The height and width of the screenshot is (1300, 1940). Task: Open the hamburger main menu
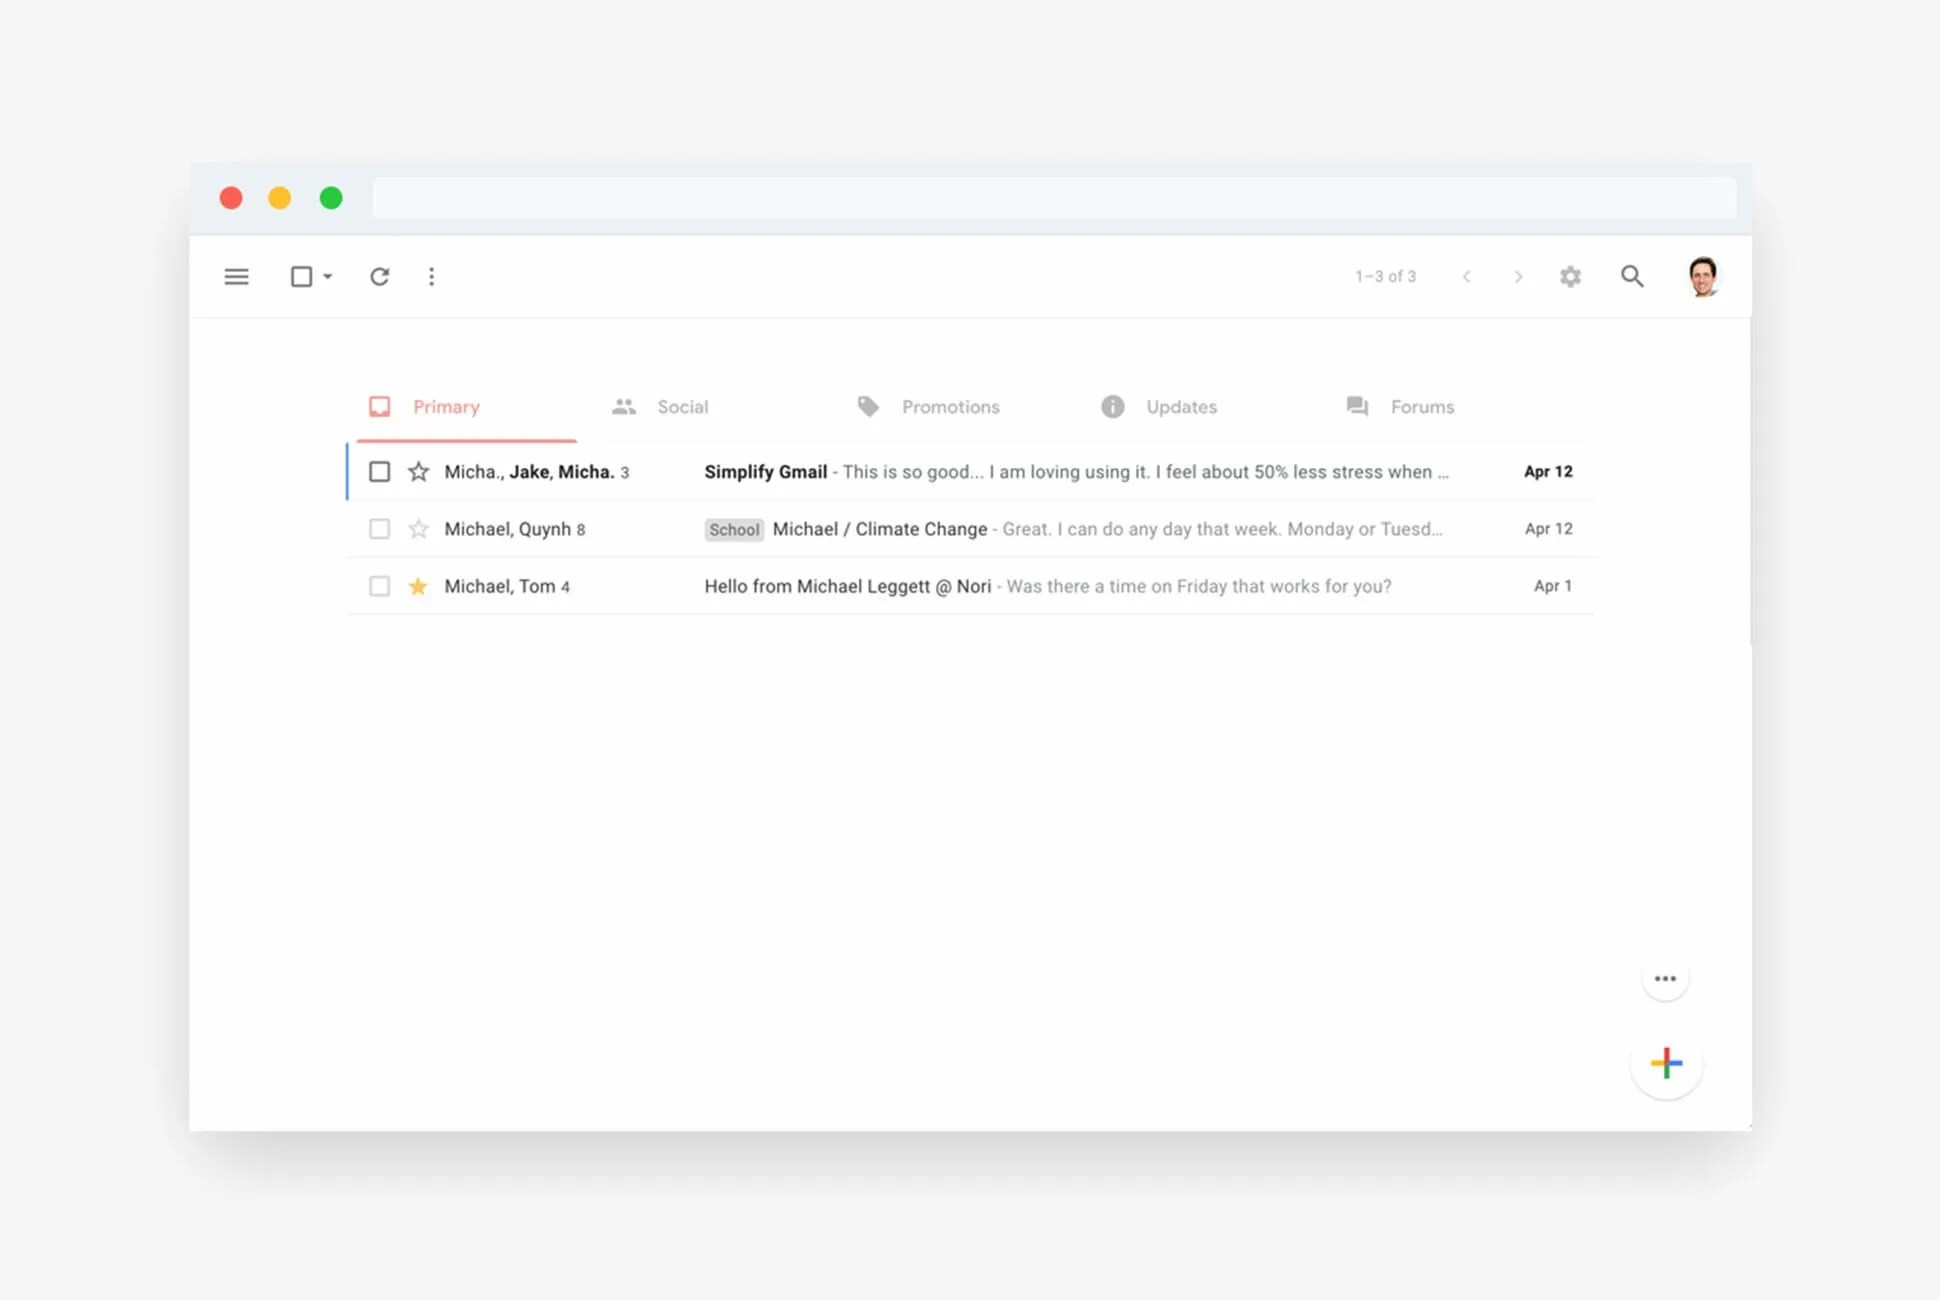click(x=236, y=276)
